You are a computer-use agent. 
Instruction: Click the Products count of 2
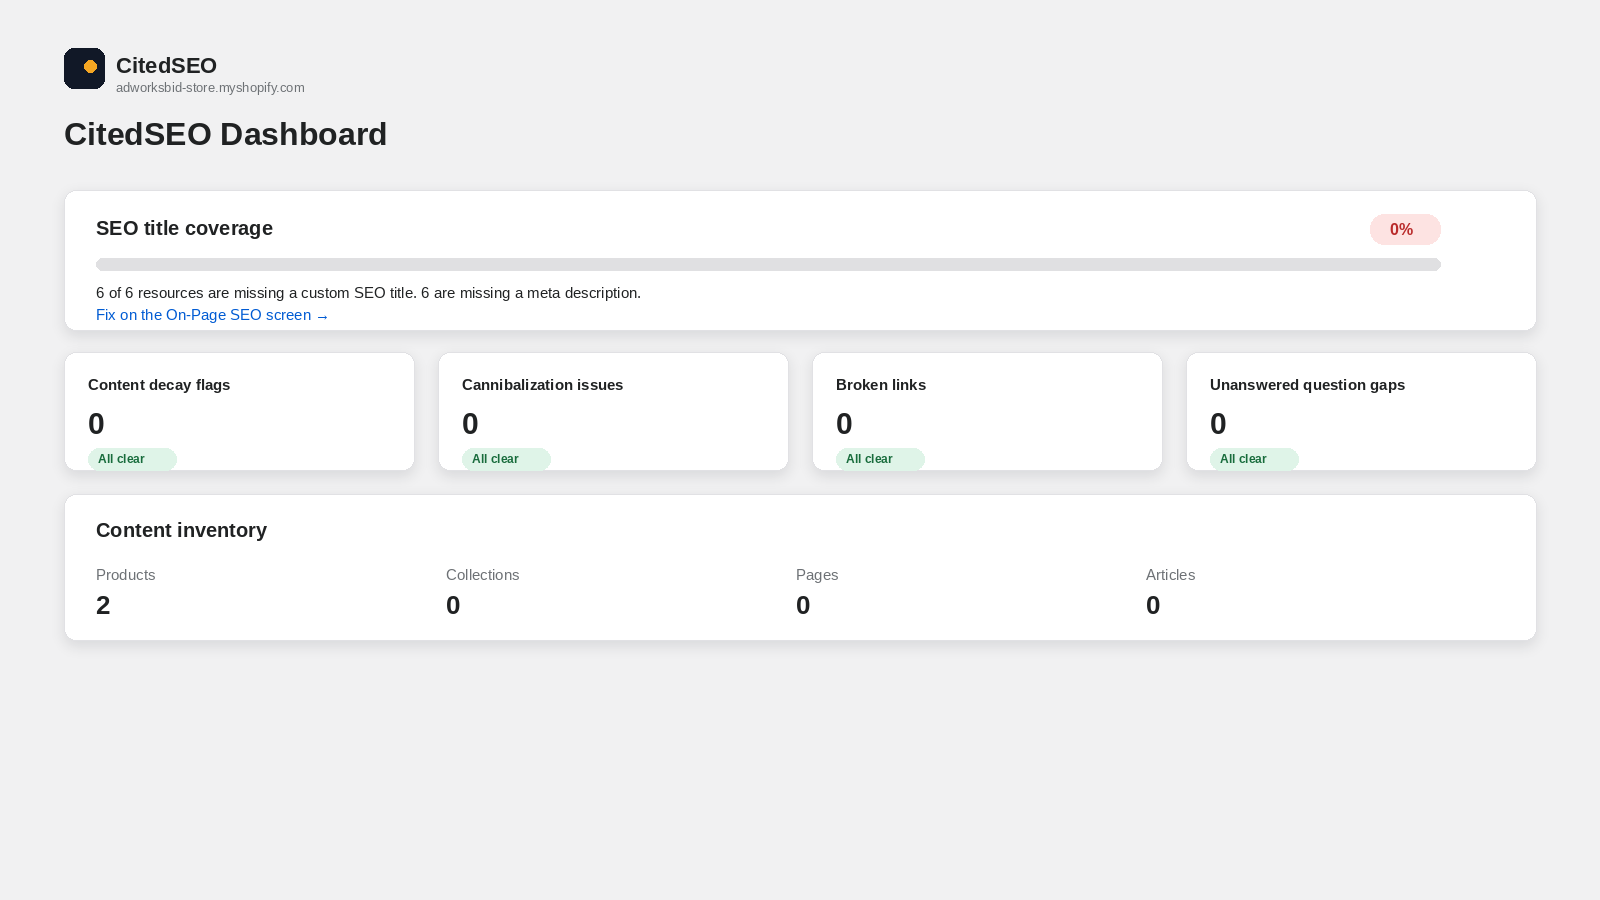pyautogui.click(x=103, y=605)
